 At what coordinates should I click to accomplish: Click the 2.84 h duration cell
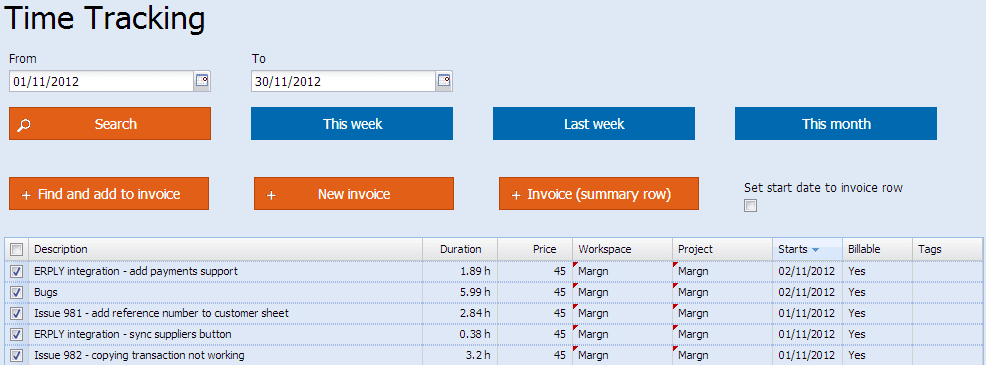click(x=460, y=313)
